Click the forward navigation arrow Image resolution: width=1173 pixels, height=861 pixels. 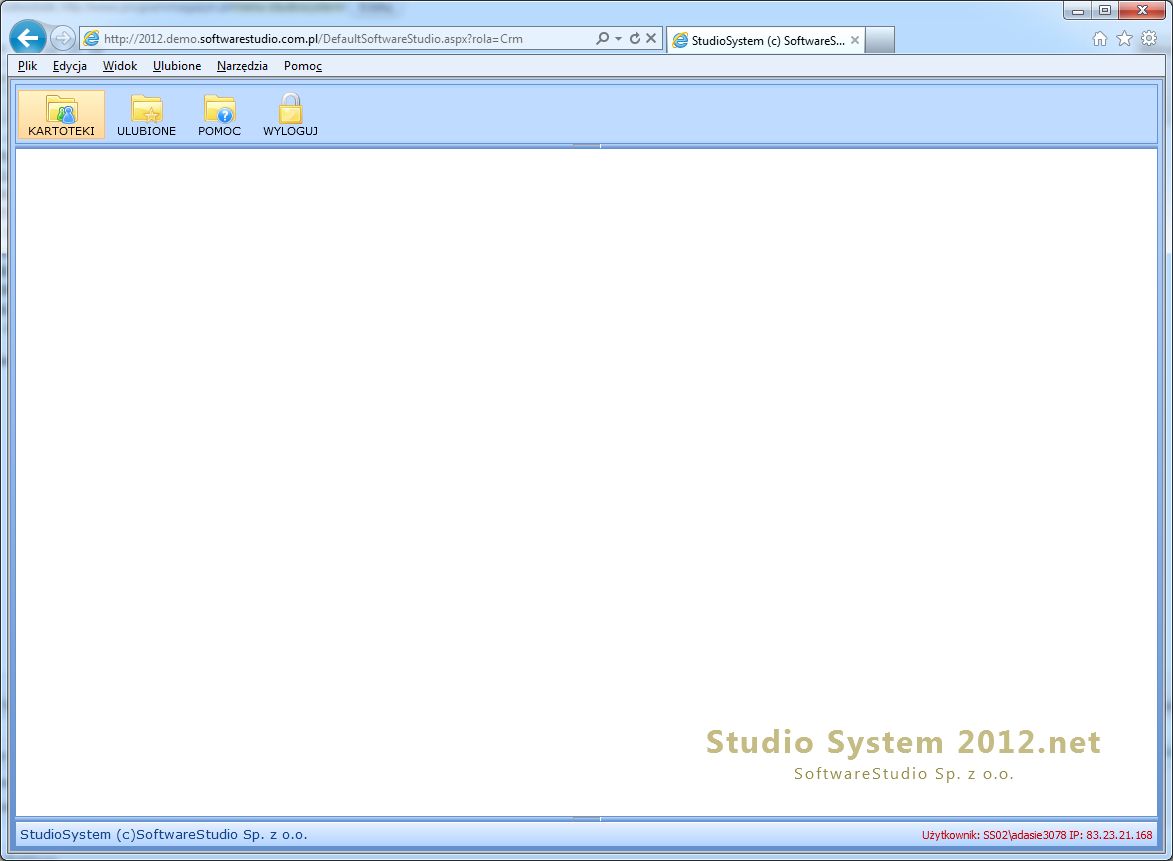61,37
